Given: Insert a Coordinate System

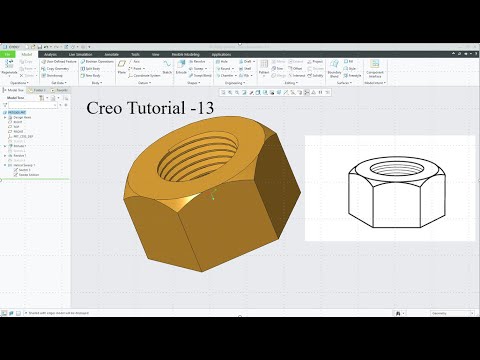Looking at the screenshot, I should 144,76.
